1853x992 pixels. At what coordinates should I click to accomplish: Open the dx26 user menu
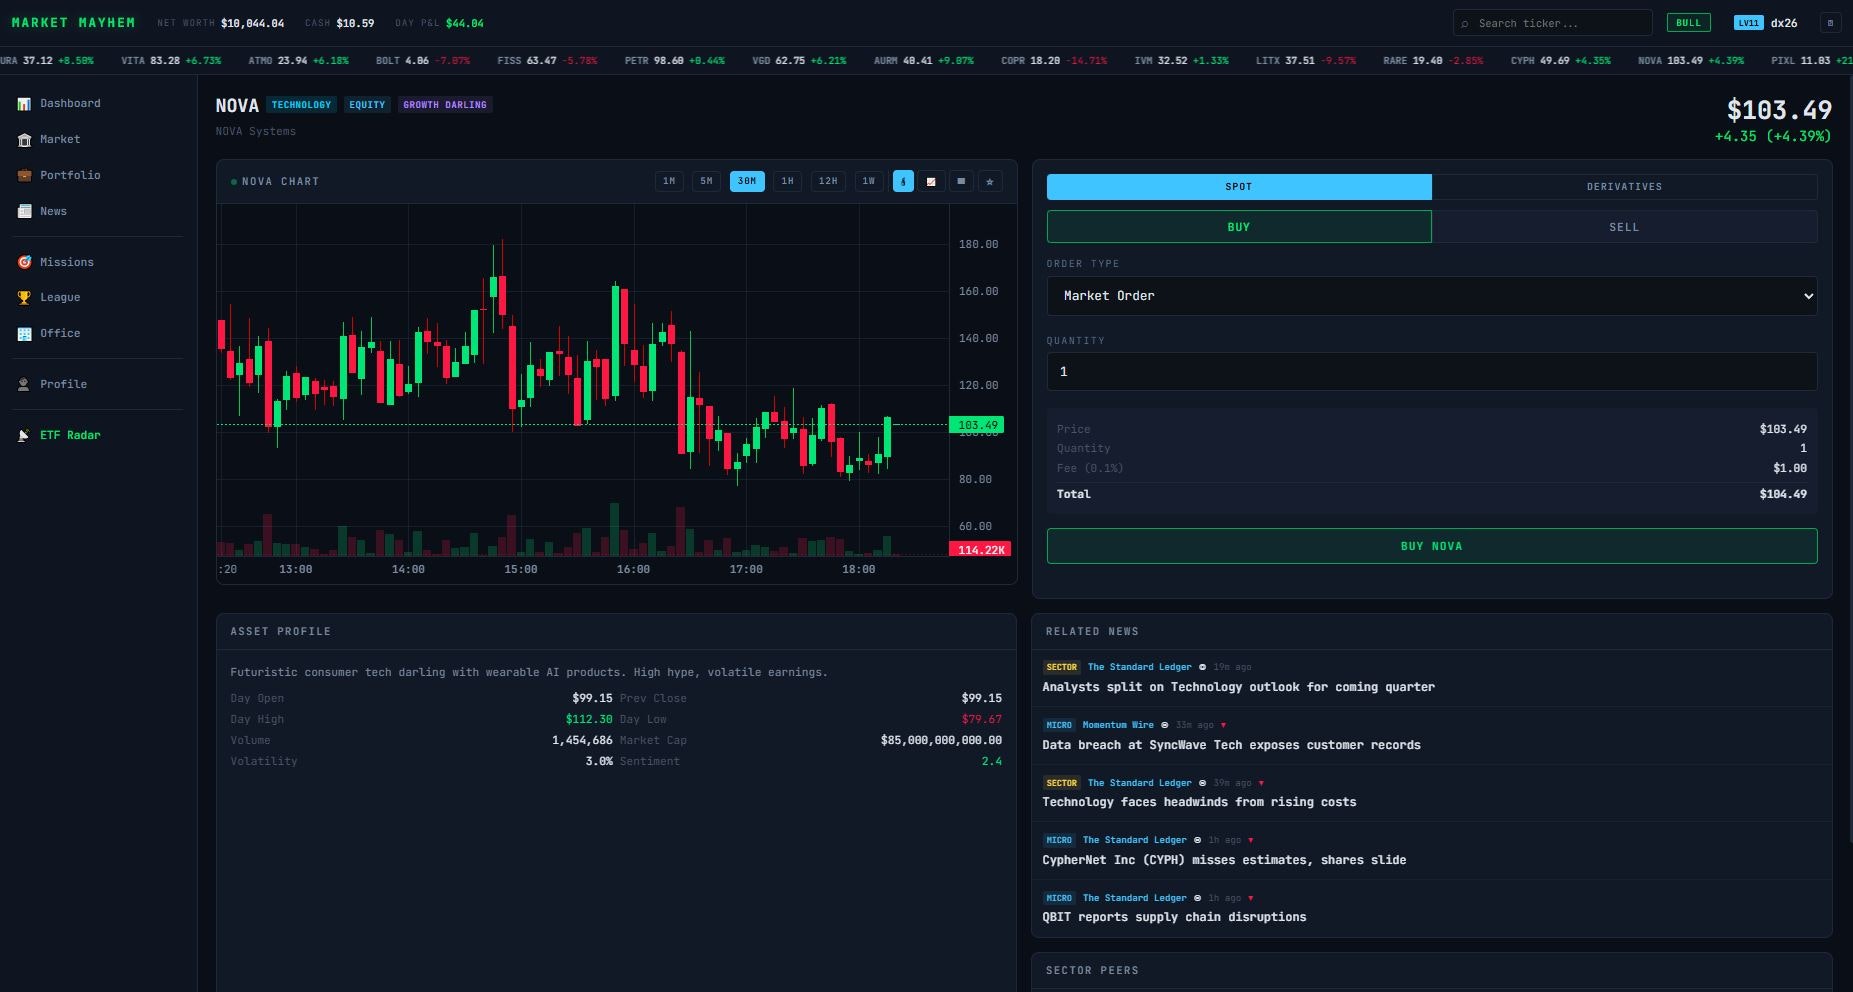point(1784,23)
